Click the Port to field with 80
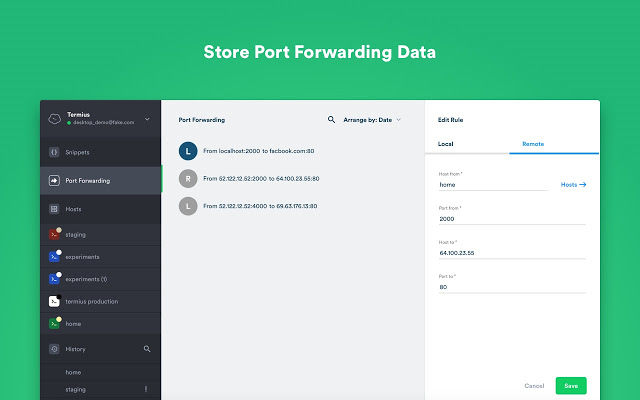The width and height of the screenshot is (640, 400). pos(512,287)
